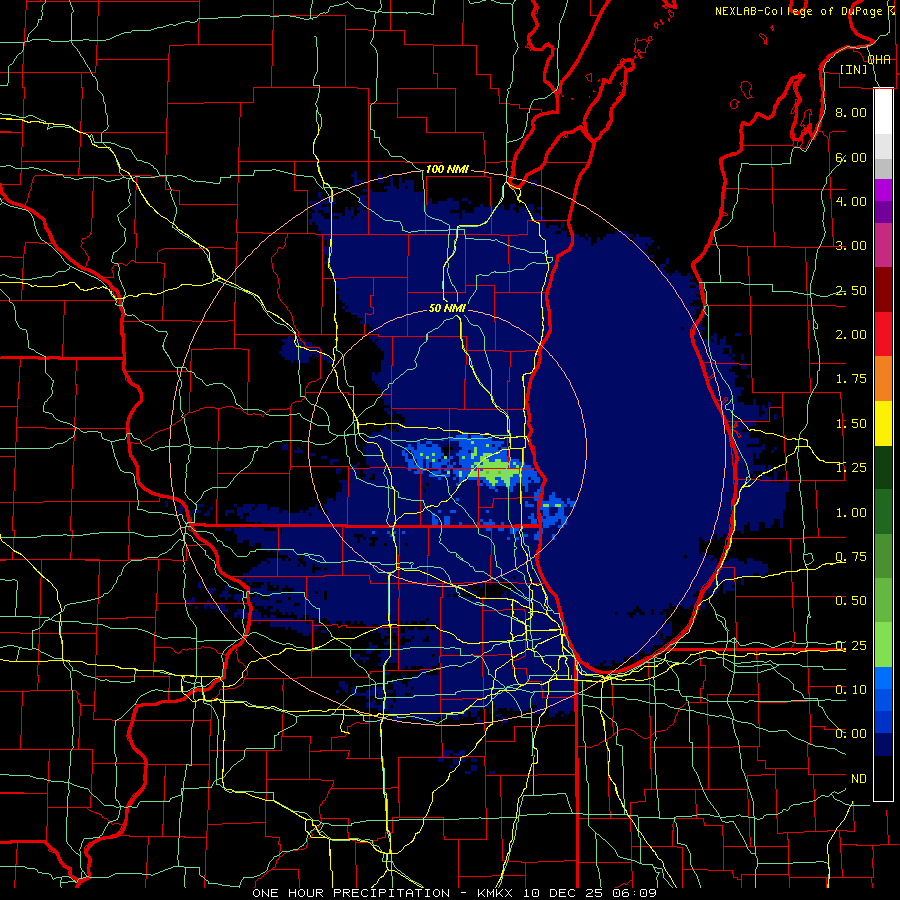Select the pink legend swatch beside 3.00
The width and height of the screenshot is (900, 900).
(883, 245)
